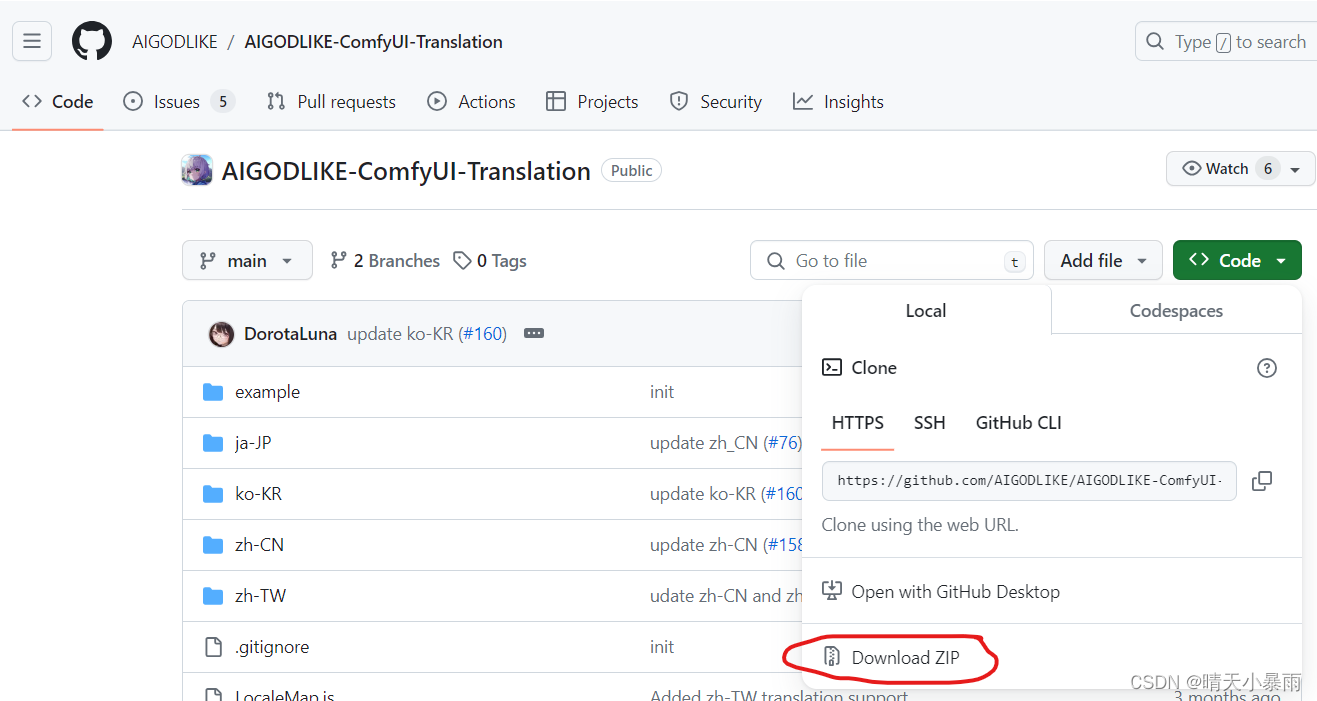Viewport: 1317px width, 701px height.
Task: Click the ko-KR folder icon
Action: (213, 494)
